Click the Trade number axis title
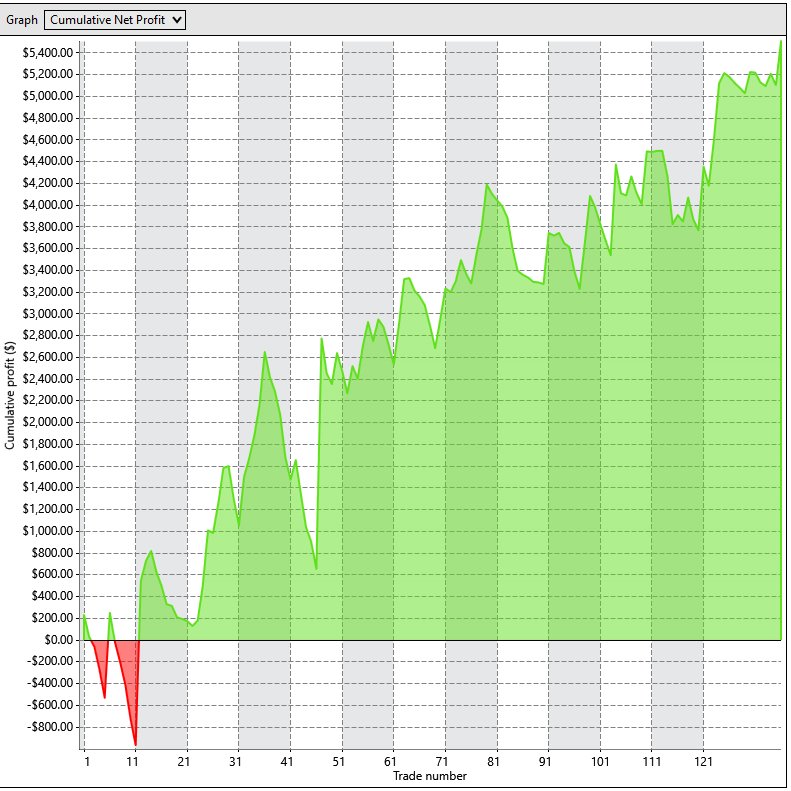 (430, 776)
